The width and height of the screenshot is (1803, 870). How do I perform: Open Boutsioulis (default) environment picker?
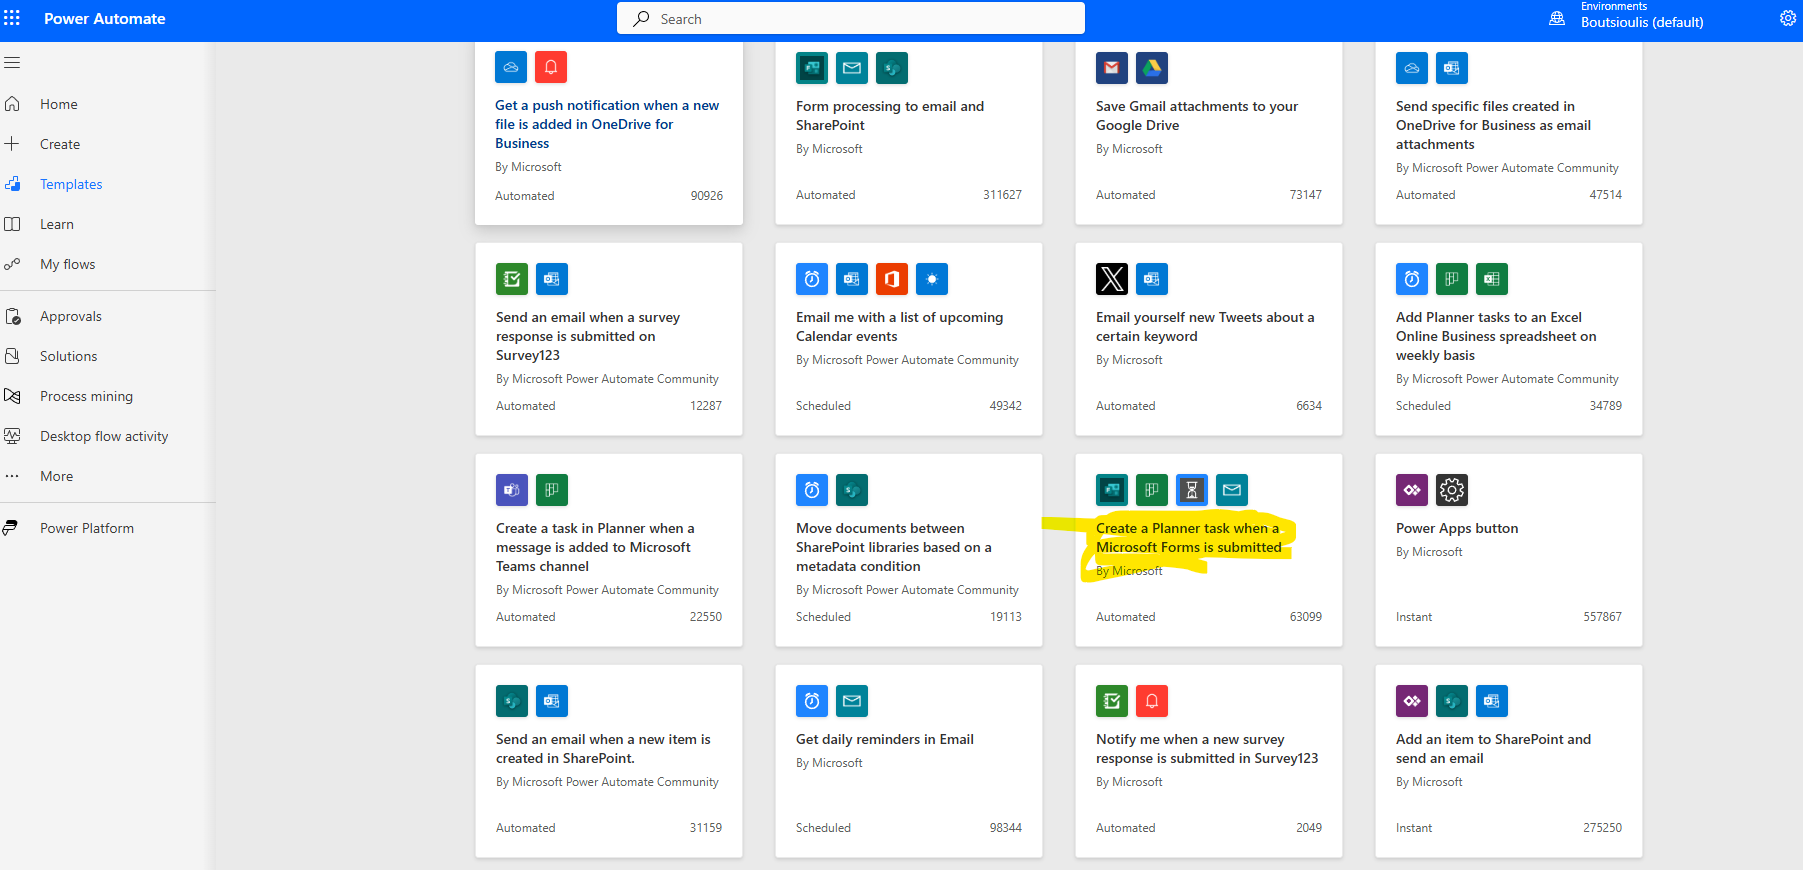click(1642, 22)
